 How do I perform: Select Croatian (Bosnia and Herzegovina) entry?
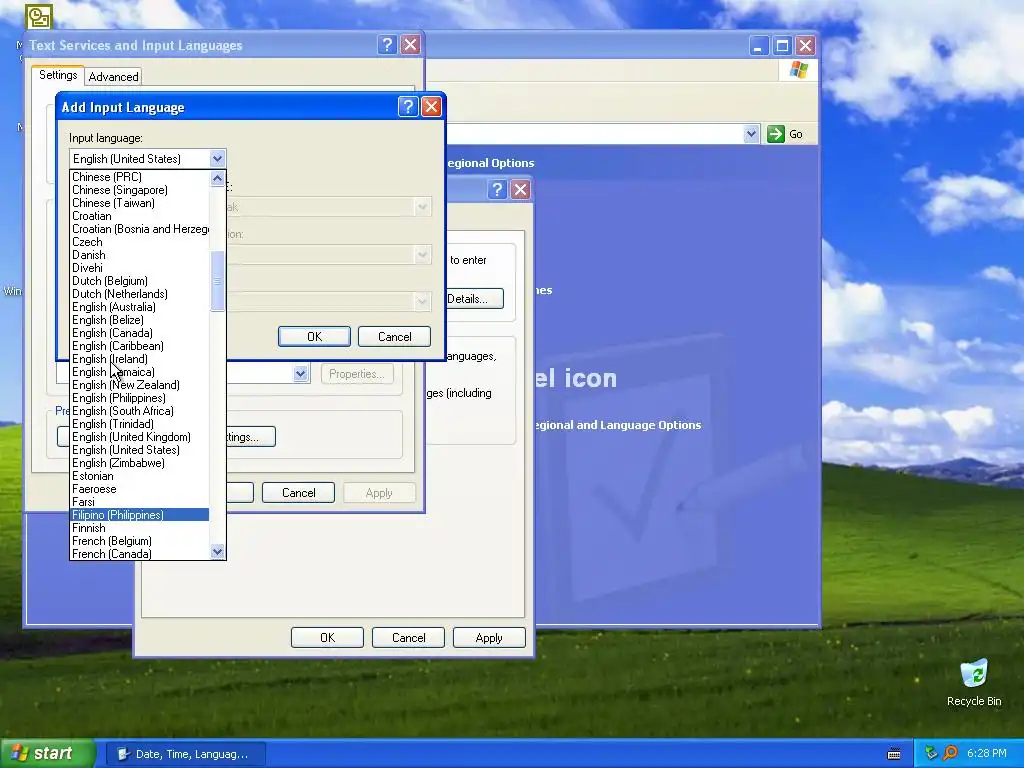(x=140, y=229)
